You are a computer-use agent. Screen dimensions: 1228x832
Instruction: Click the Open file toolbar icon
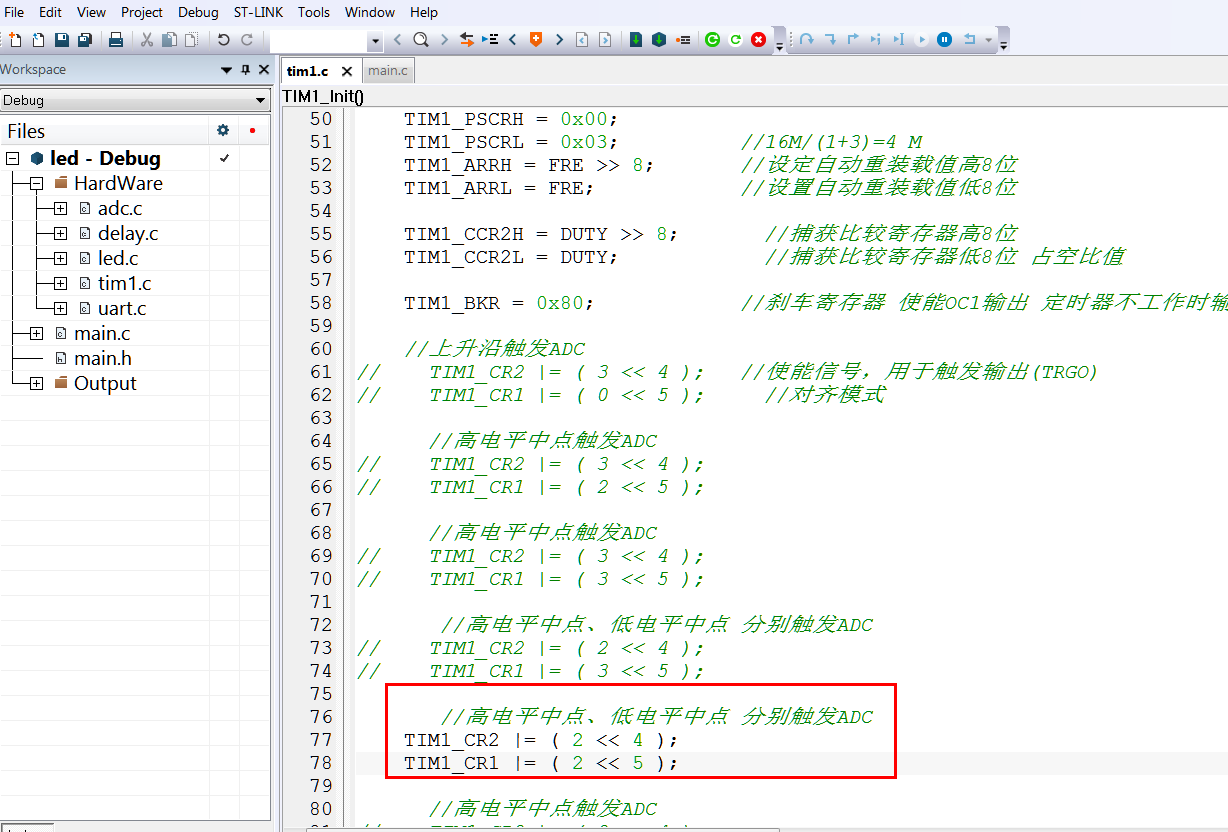click(38, 40)
